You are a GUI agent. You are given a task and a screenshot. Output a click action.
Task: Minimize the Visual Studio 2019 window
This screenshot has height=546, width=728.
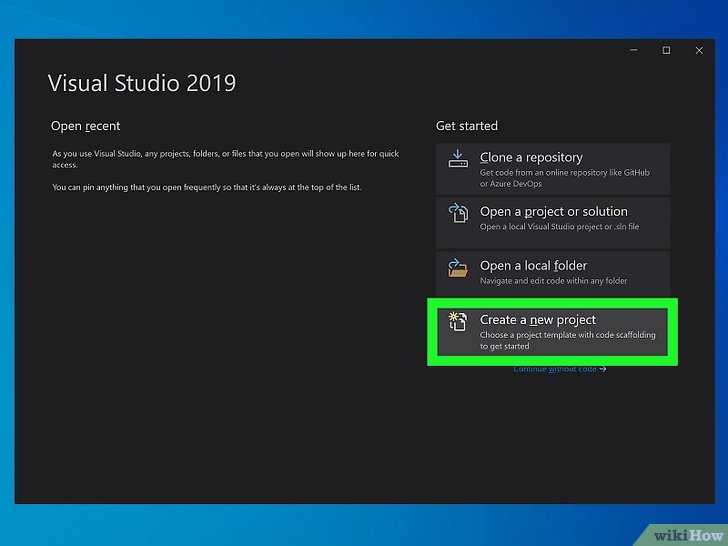634,50
